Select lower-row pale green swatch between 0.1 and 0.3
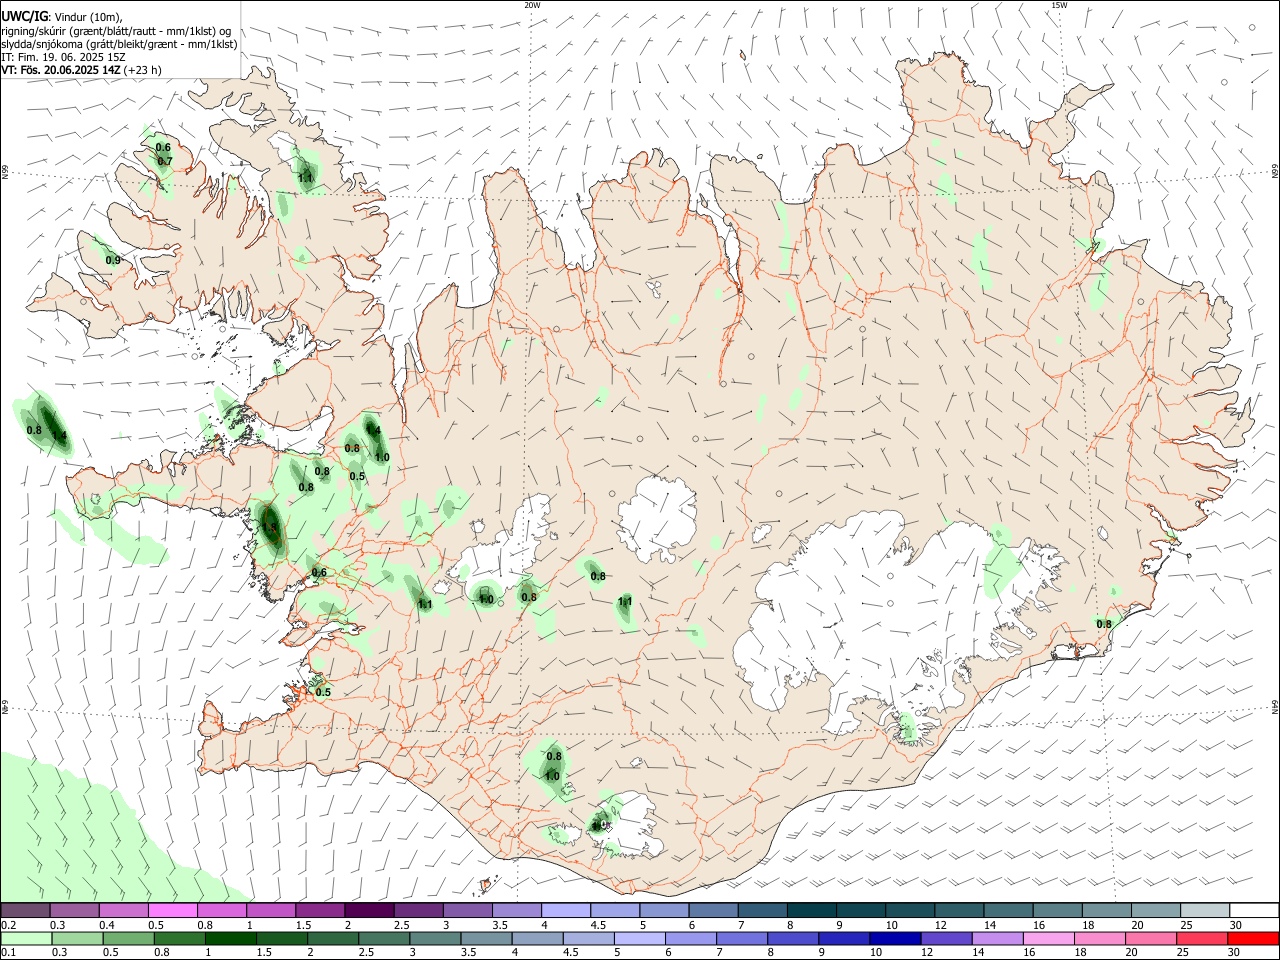The width and height of the screenshot is (1280, 960). click(27, 938)
